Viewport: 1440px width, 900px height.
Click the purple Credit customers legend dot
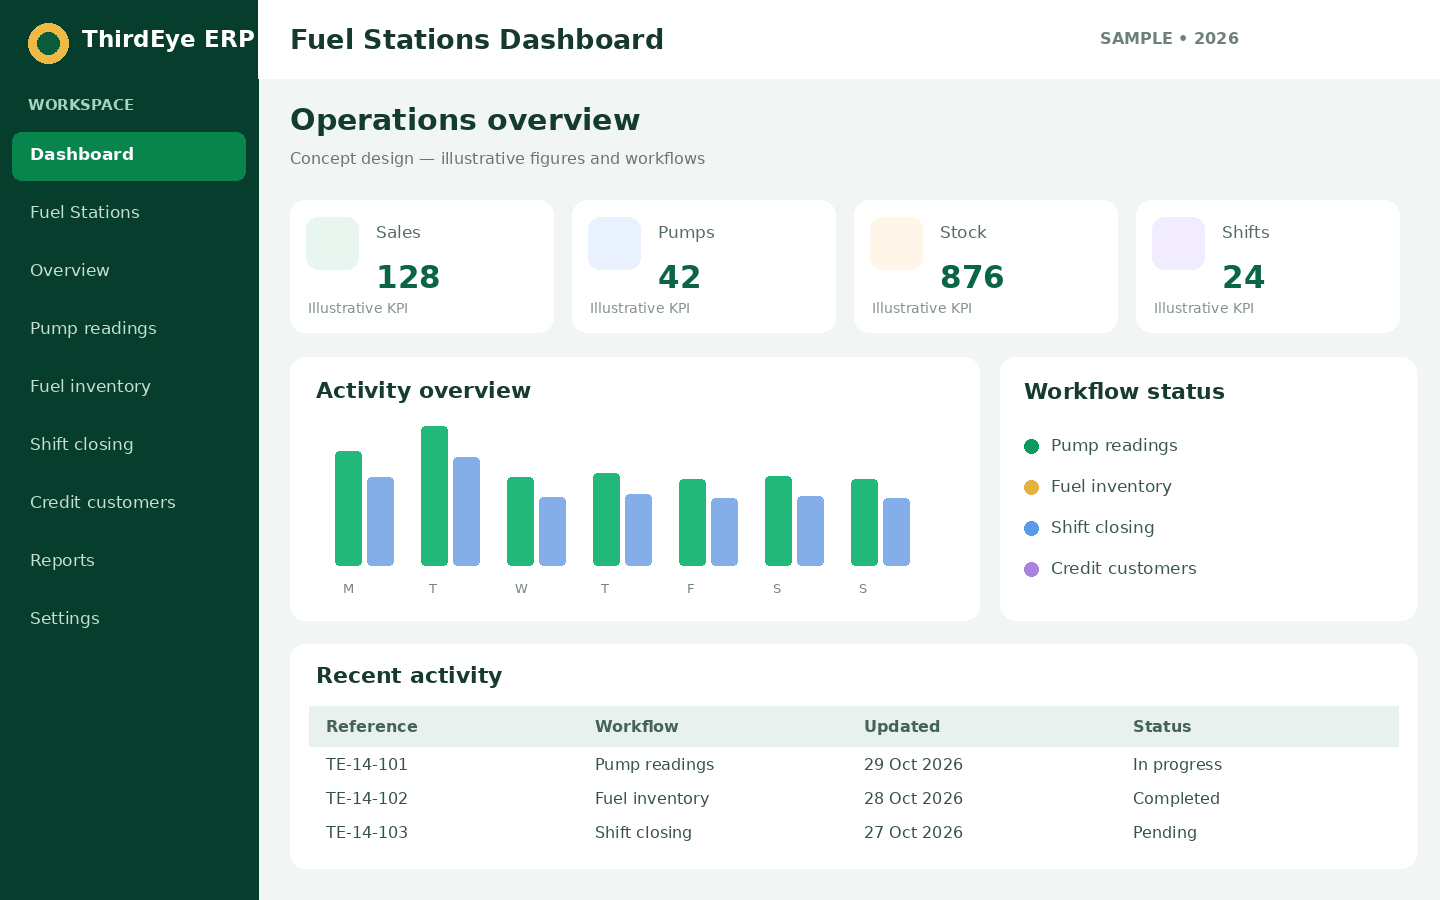pos(1032,569)
